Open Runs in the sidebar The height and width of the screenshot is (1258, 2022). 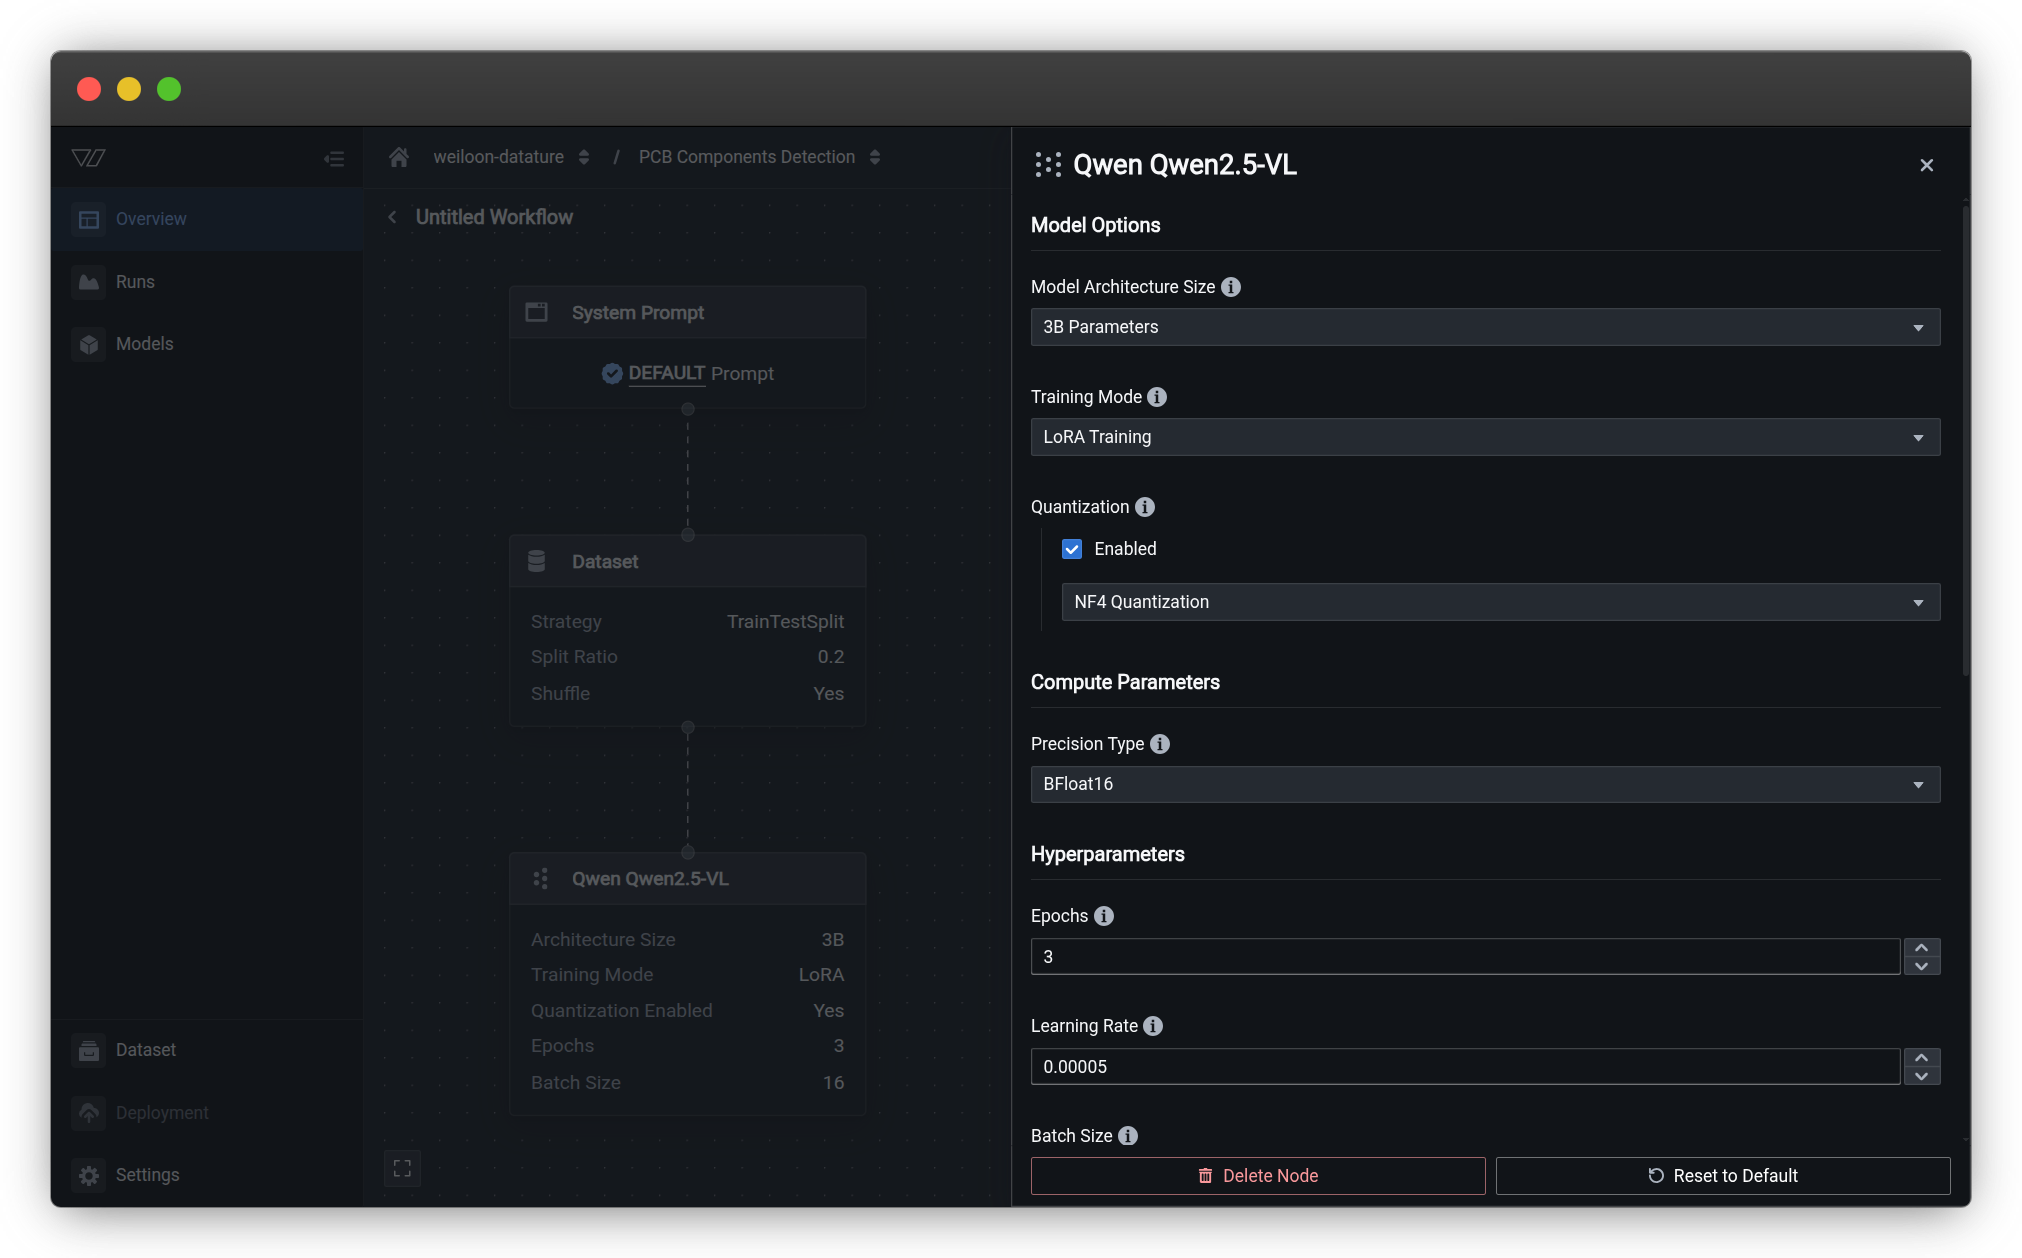click(x=135, y=282)
